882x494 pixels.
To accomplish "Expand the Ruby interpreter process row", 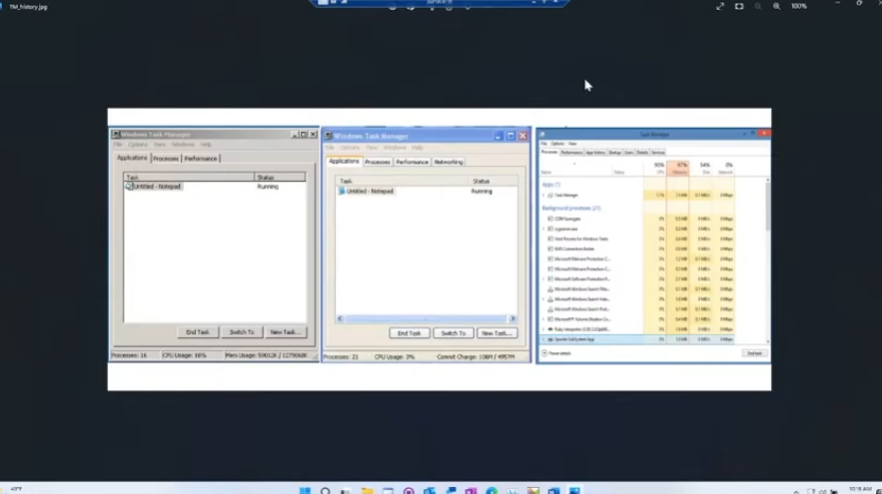I will [x=543, y=330].
